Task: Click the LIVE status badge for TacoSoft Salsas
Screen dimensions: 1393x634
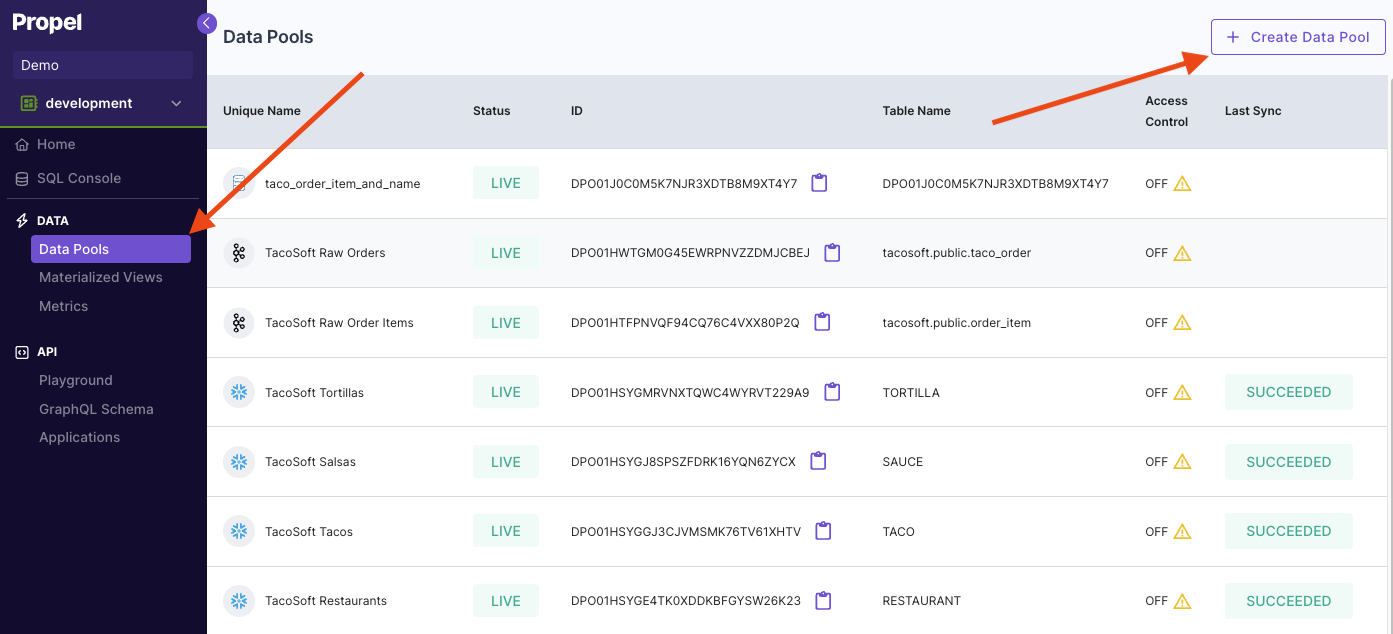Action: point(505,462)
